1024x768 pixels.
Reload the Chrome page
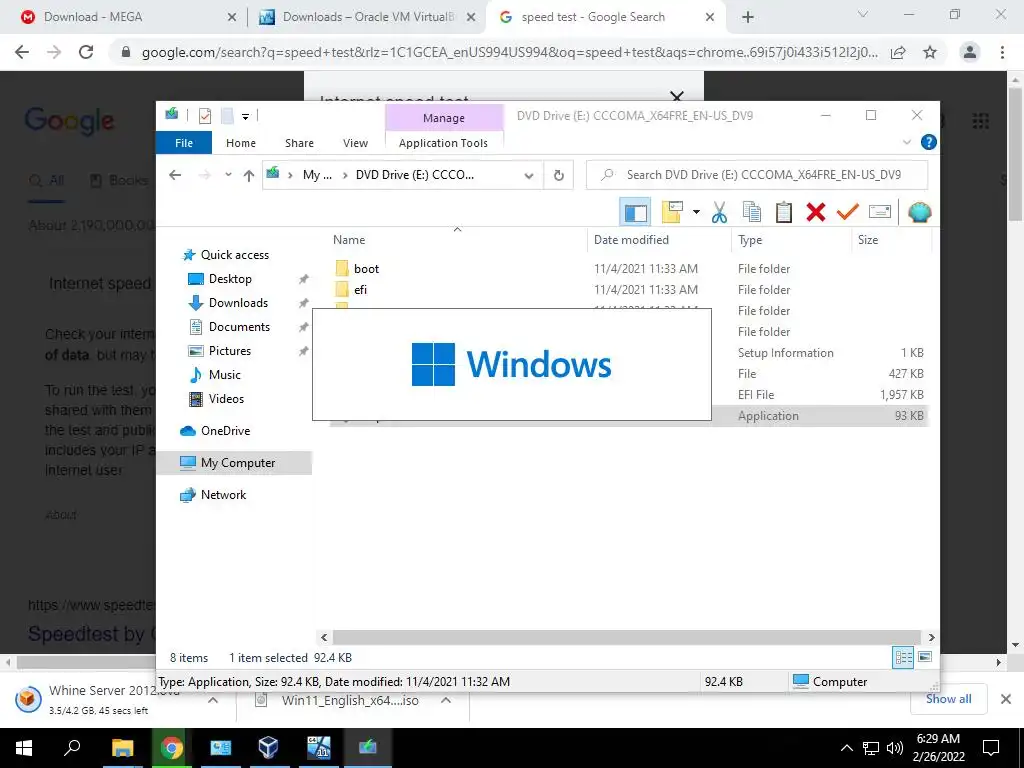86,52
